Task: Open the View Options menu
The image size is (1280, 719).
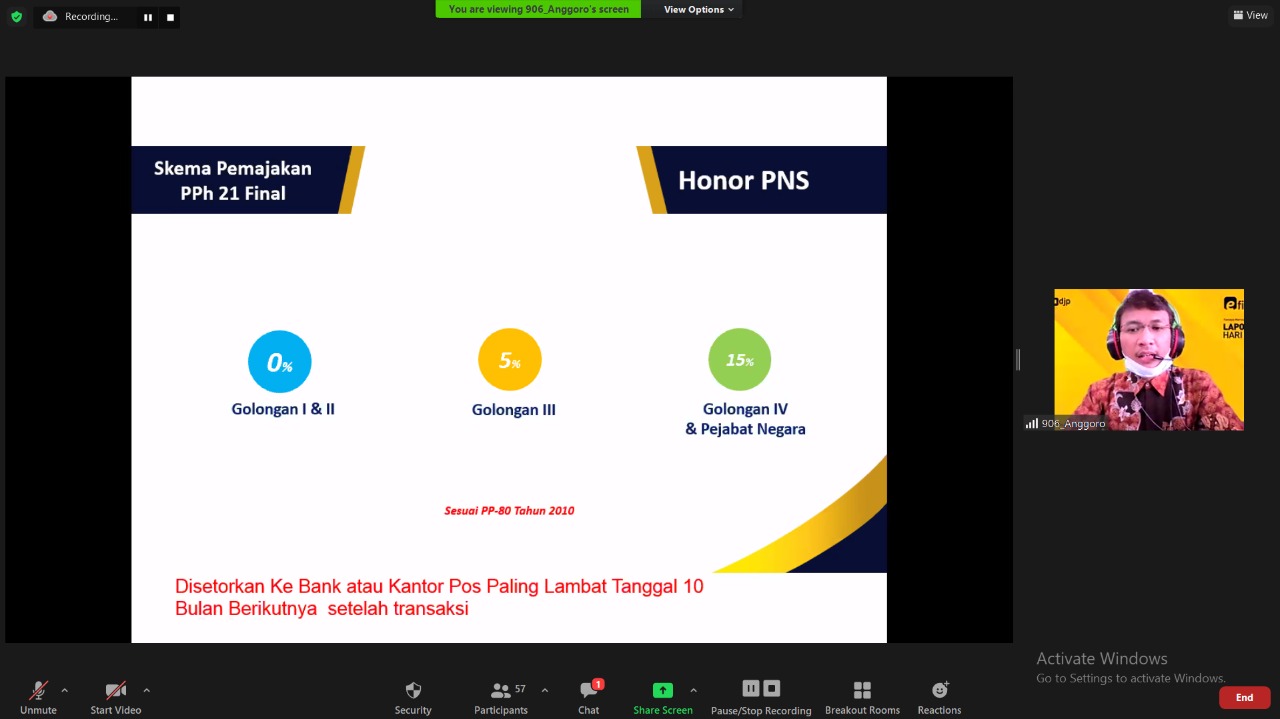Action: (x=698, y=9)
